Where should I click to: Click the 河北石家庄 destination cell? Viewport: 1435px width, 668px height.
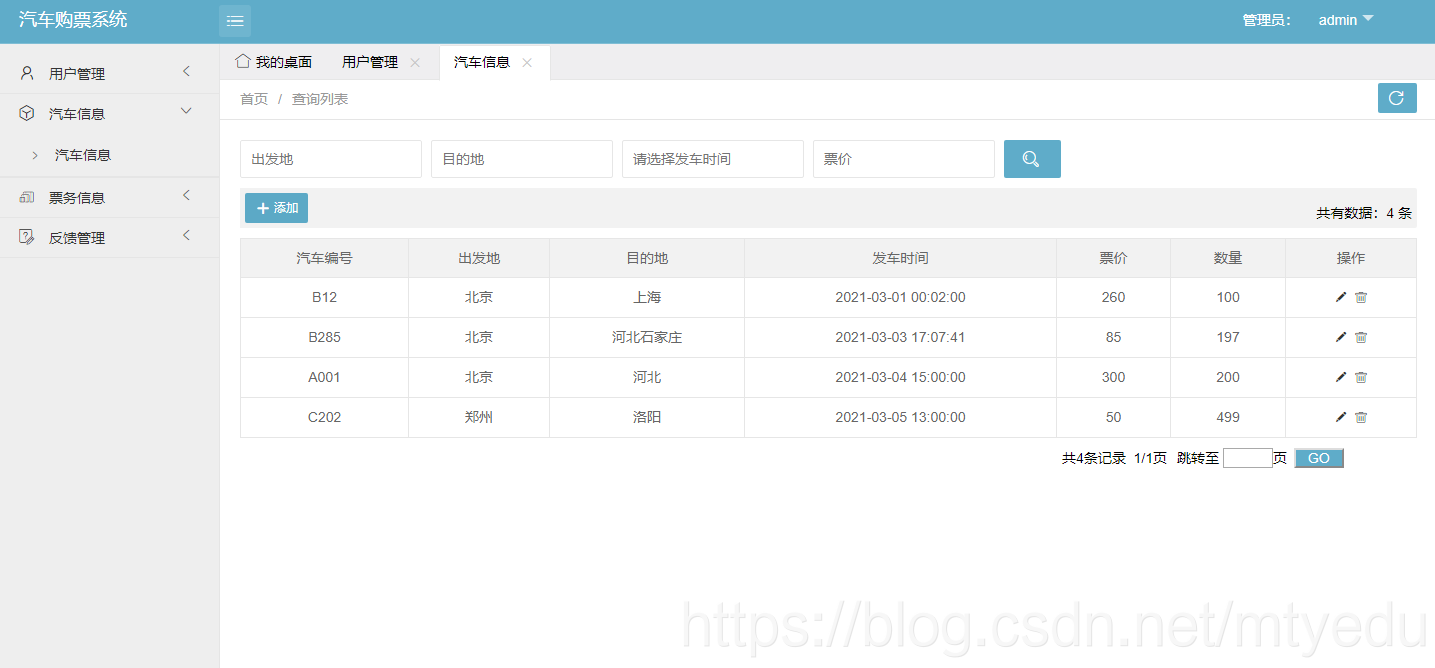point(647,337)
